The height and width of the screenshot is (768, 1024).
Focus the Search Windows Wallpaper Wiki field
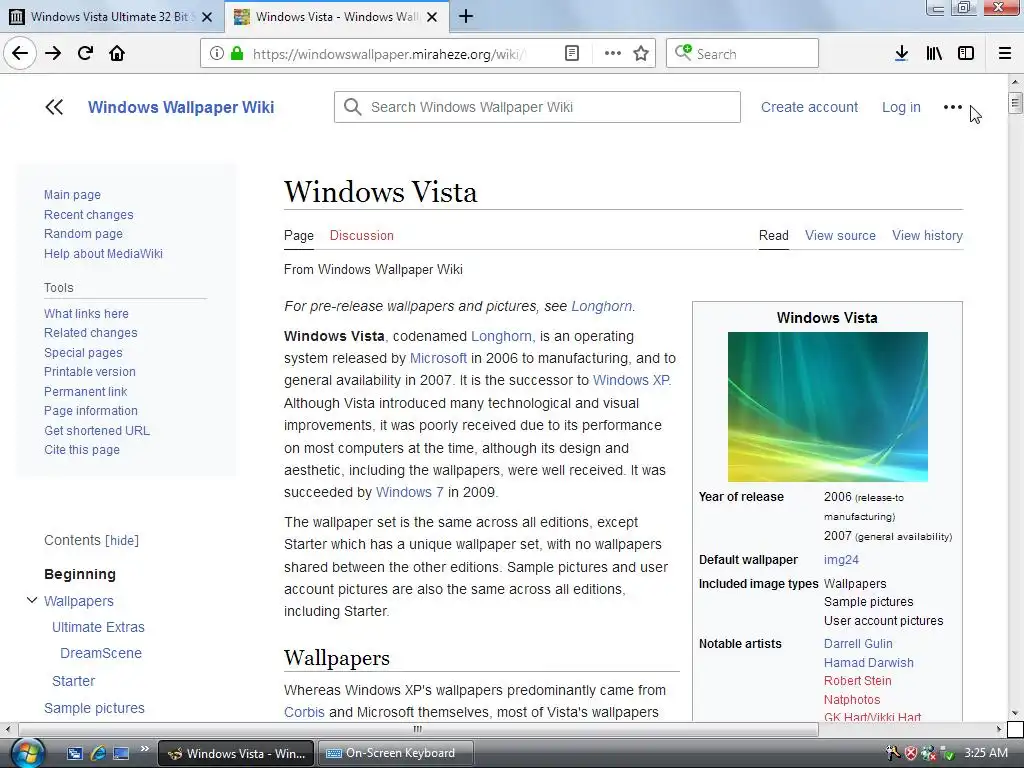point(537,107)
